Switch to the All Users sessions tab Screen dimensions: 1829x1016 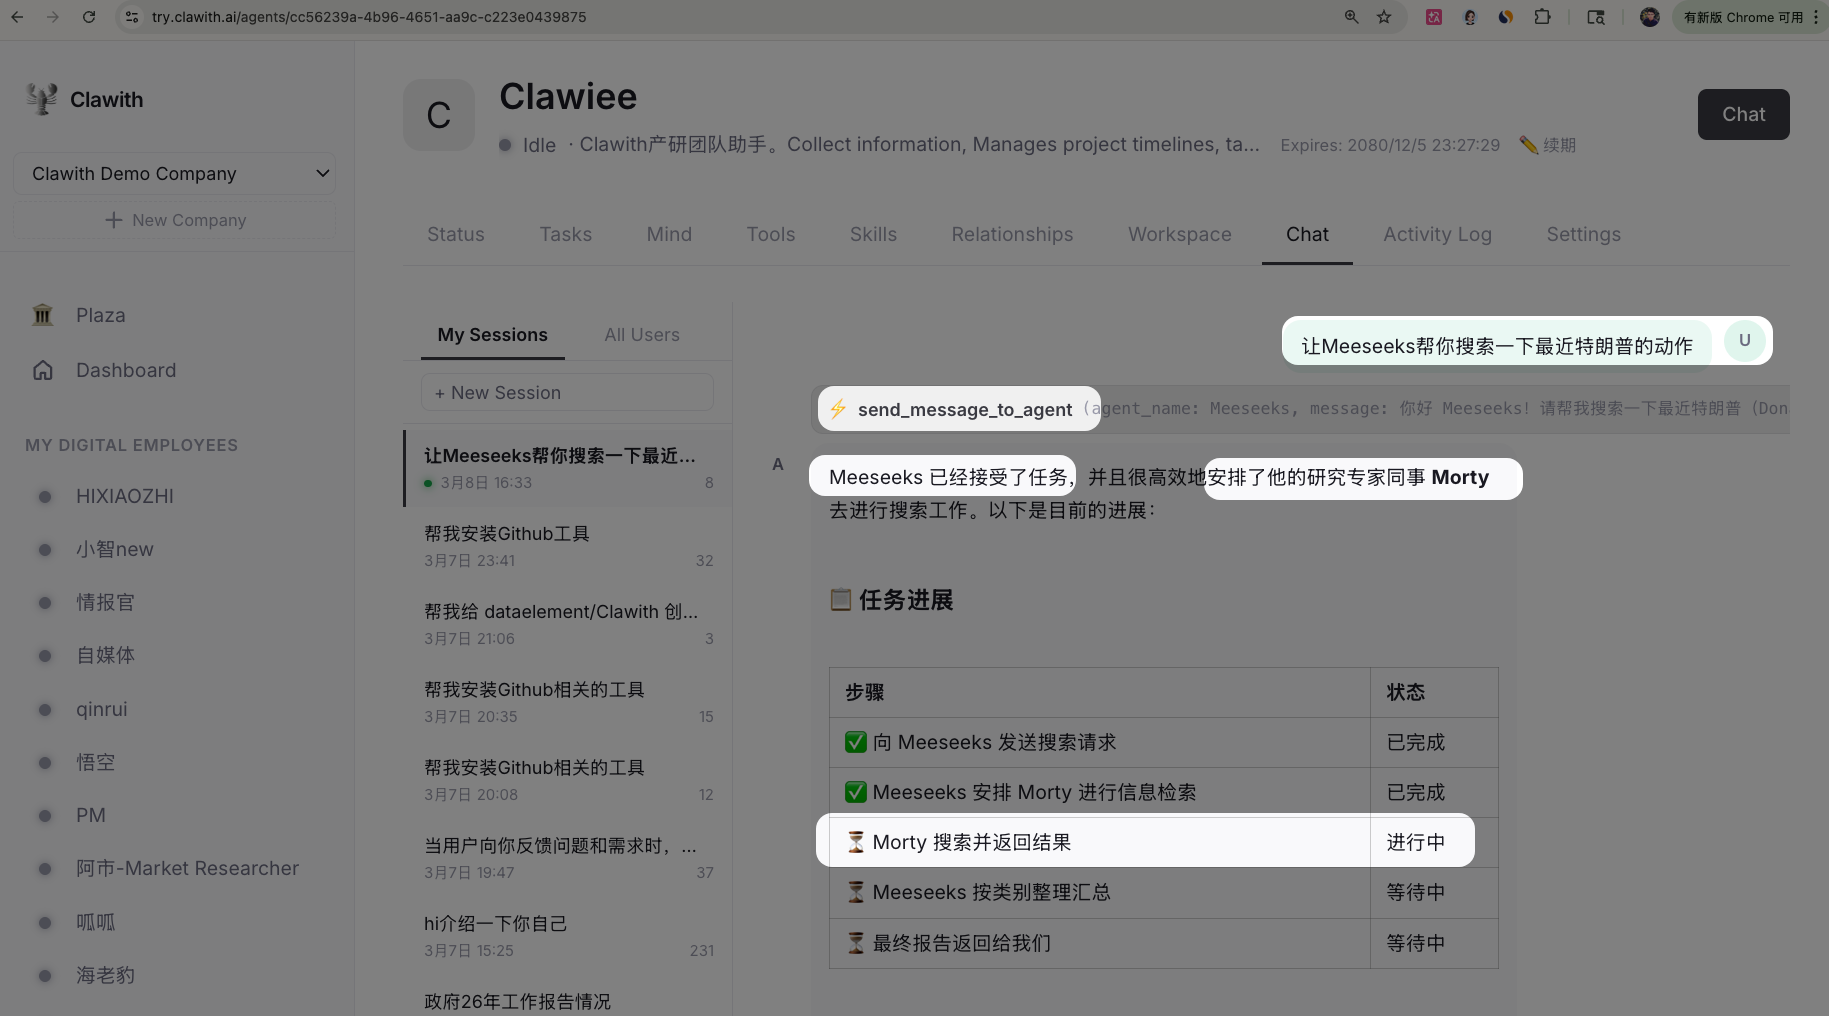641,335
